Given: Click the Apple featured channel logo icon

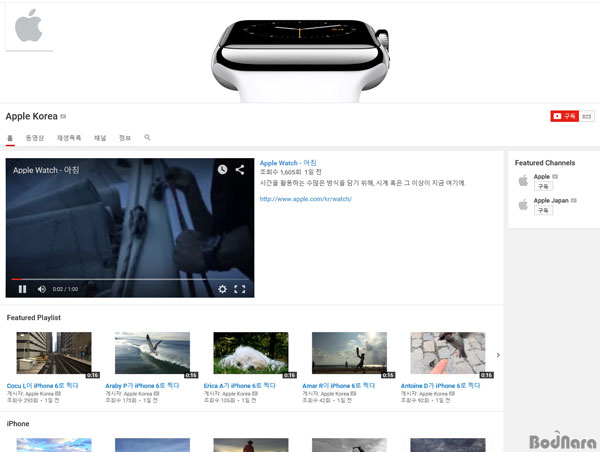Looking at the screenshot, I should tap(523, 180).
